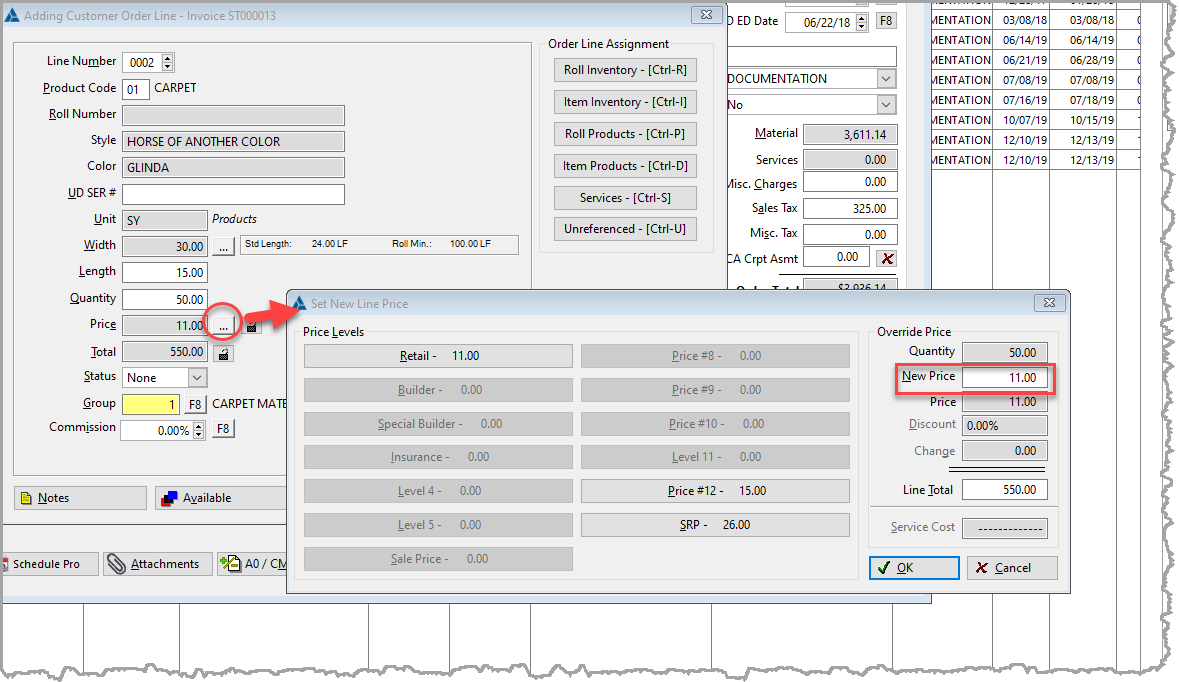Select Item Inventory - [Ctrl-I]
Viewport: 1179px width, 682px height.
626,102
